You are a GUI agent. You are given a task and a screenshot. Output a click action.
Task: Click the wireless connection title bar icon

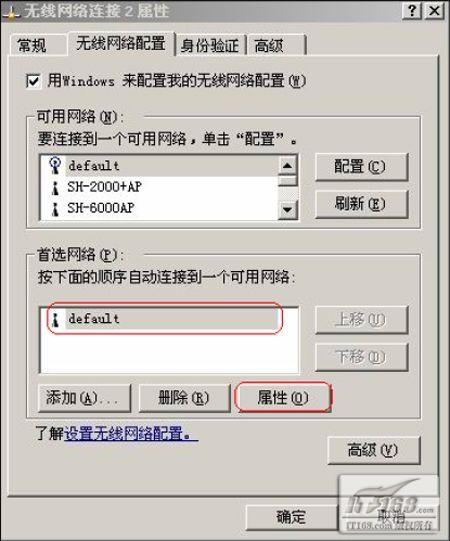pyautogui.click(x=10, y=13)
